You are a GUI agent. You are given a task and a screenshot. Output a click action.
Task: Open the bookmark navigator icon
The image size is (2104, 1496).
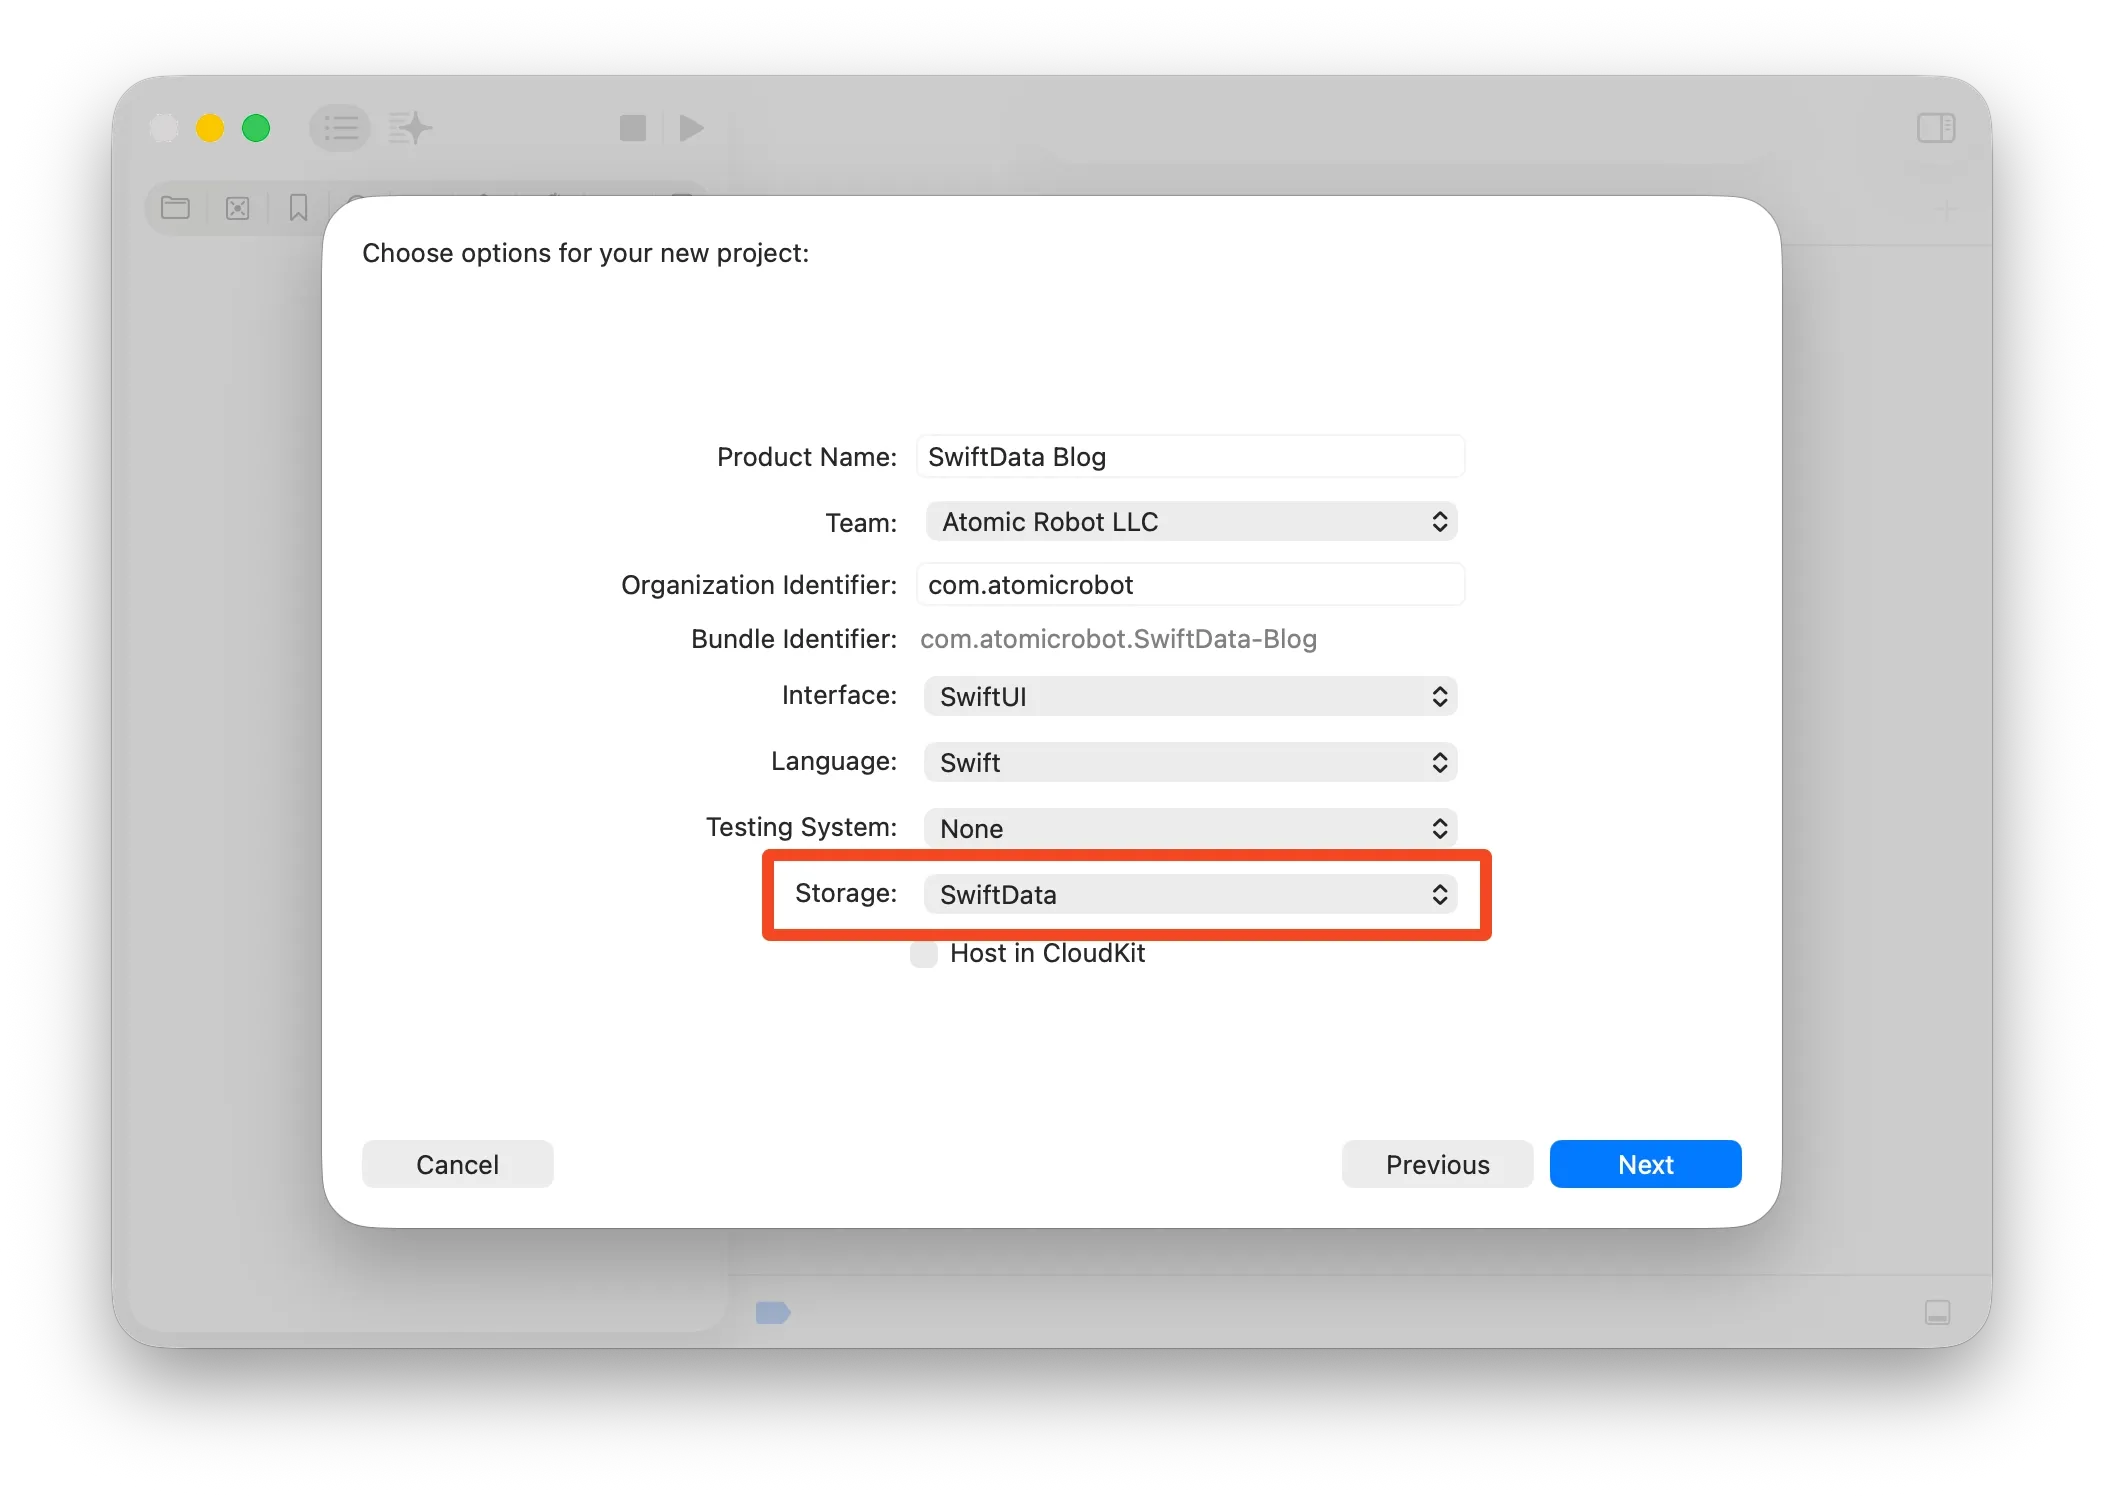click(x=297, y=208)
